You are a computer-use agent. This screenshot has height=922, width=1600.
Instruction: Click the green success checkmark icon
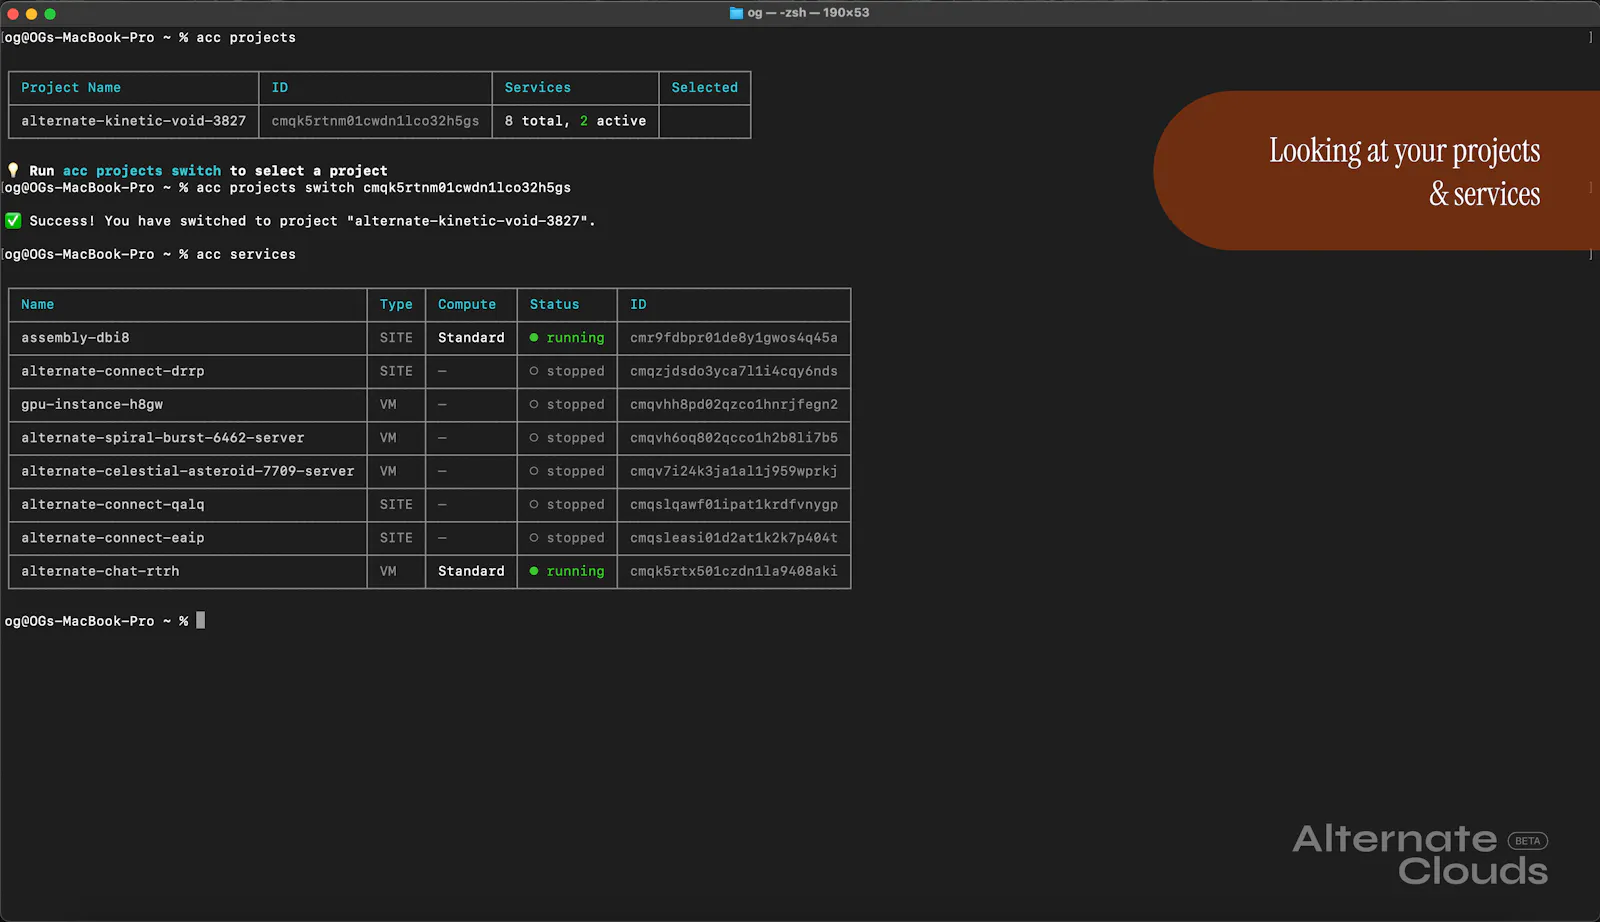click(13, 221)
